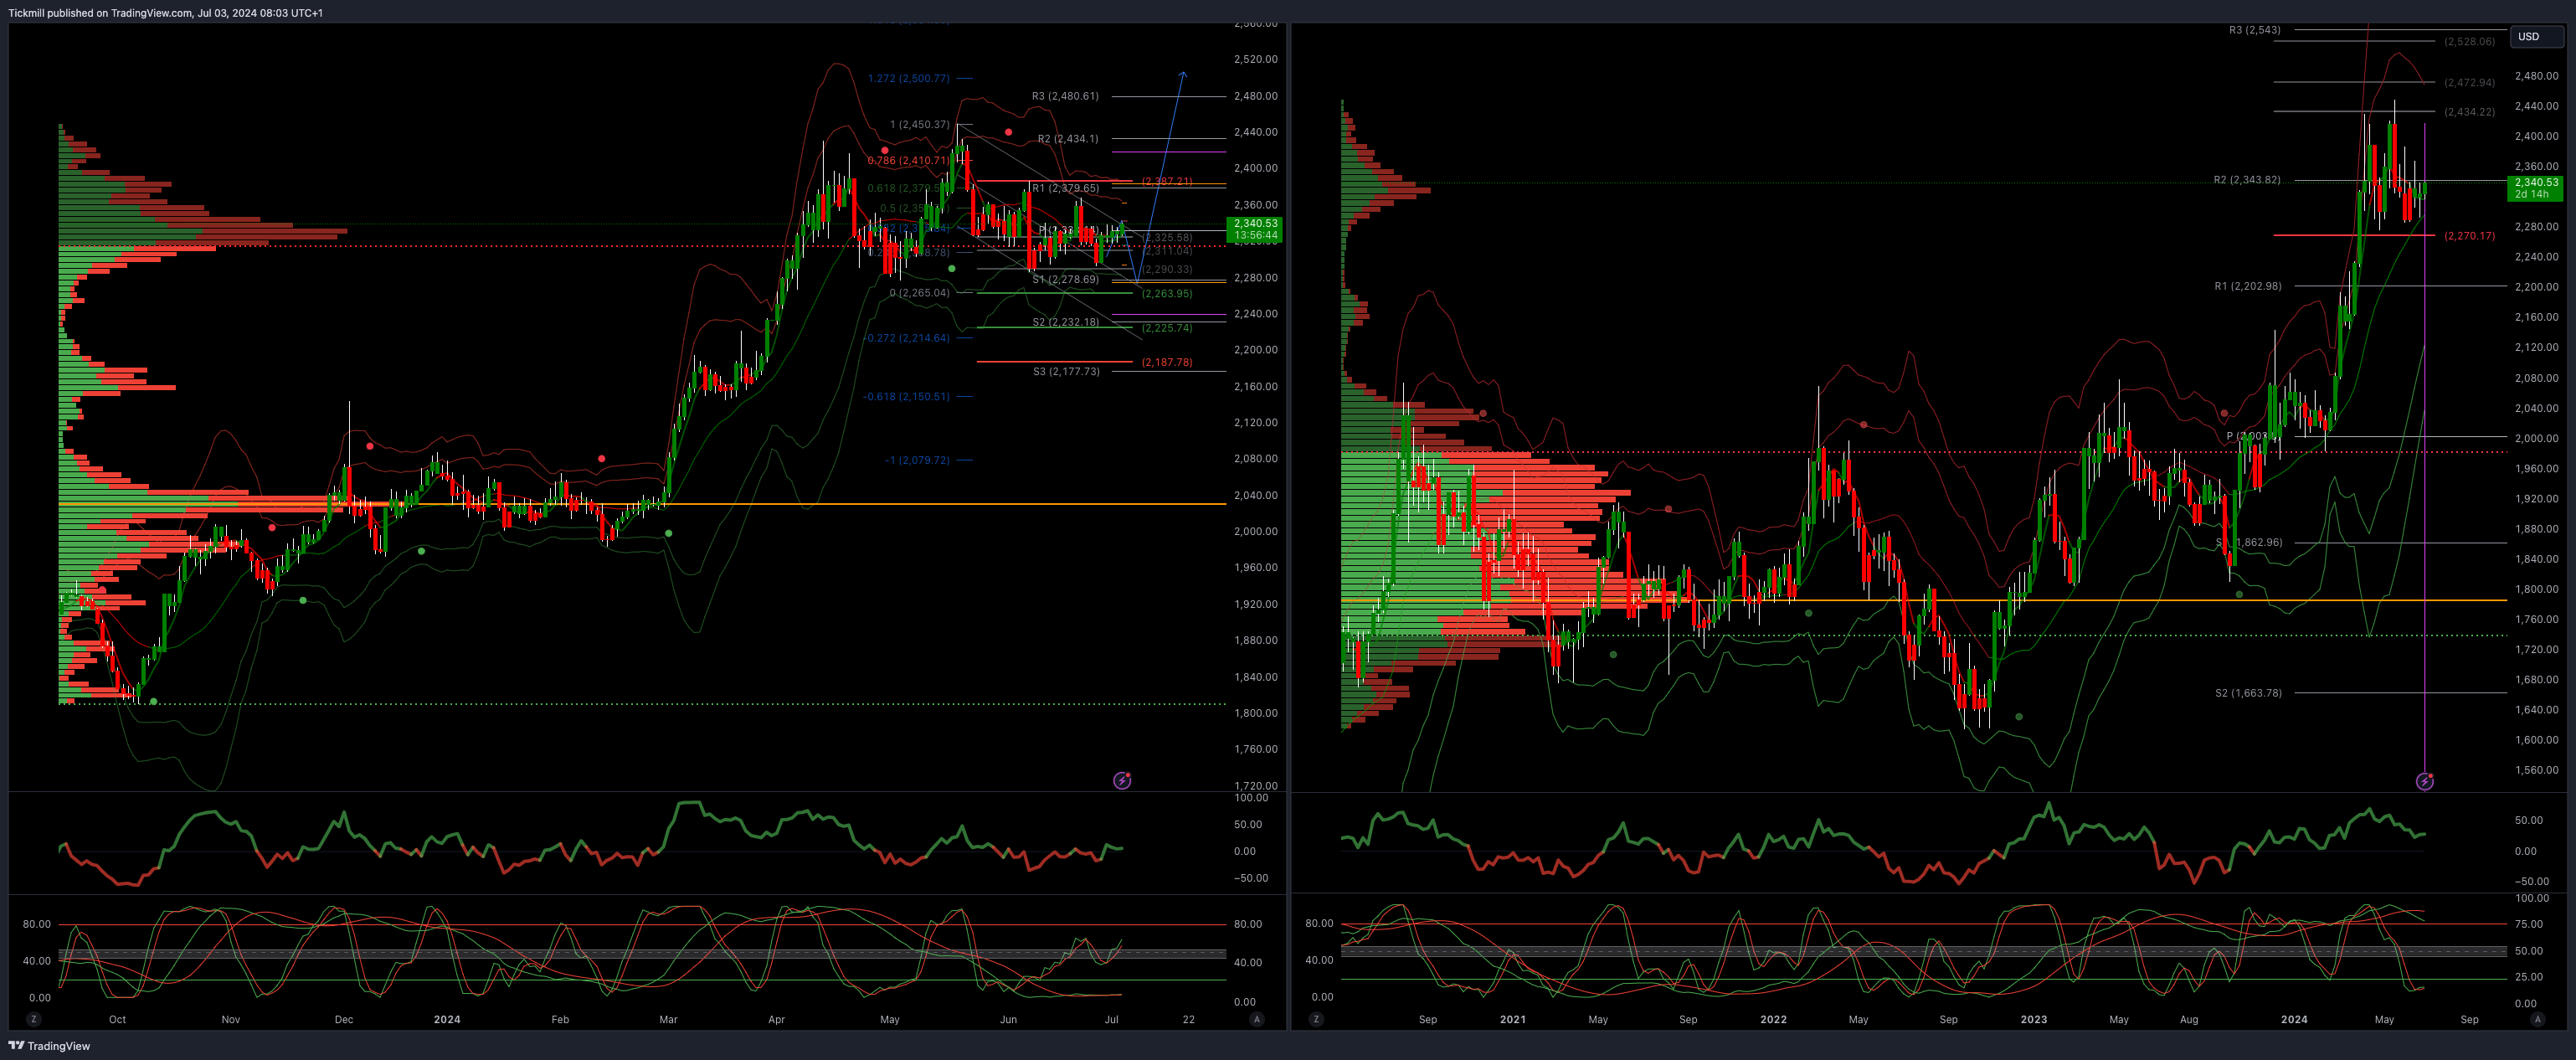Image resolution: width=2576 pixels, height=1060 pixels.
Task: Click the Z timezone button under right chart
Action: pos(1316,1019)
